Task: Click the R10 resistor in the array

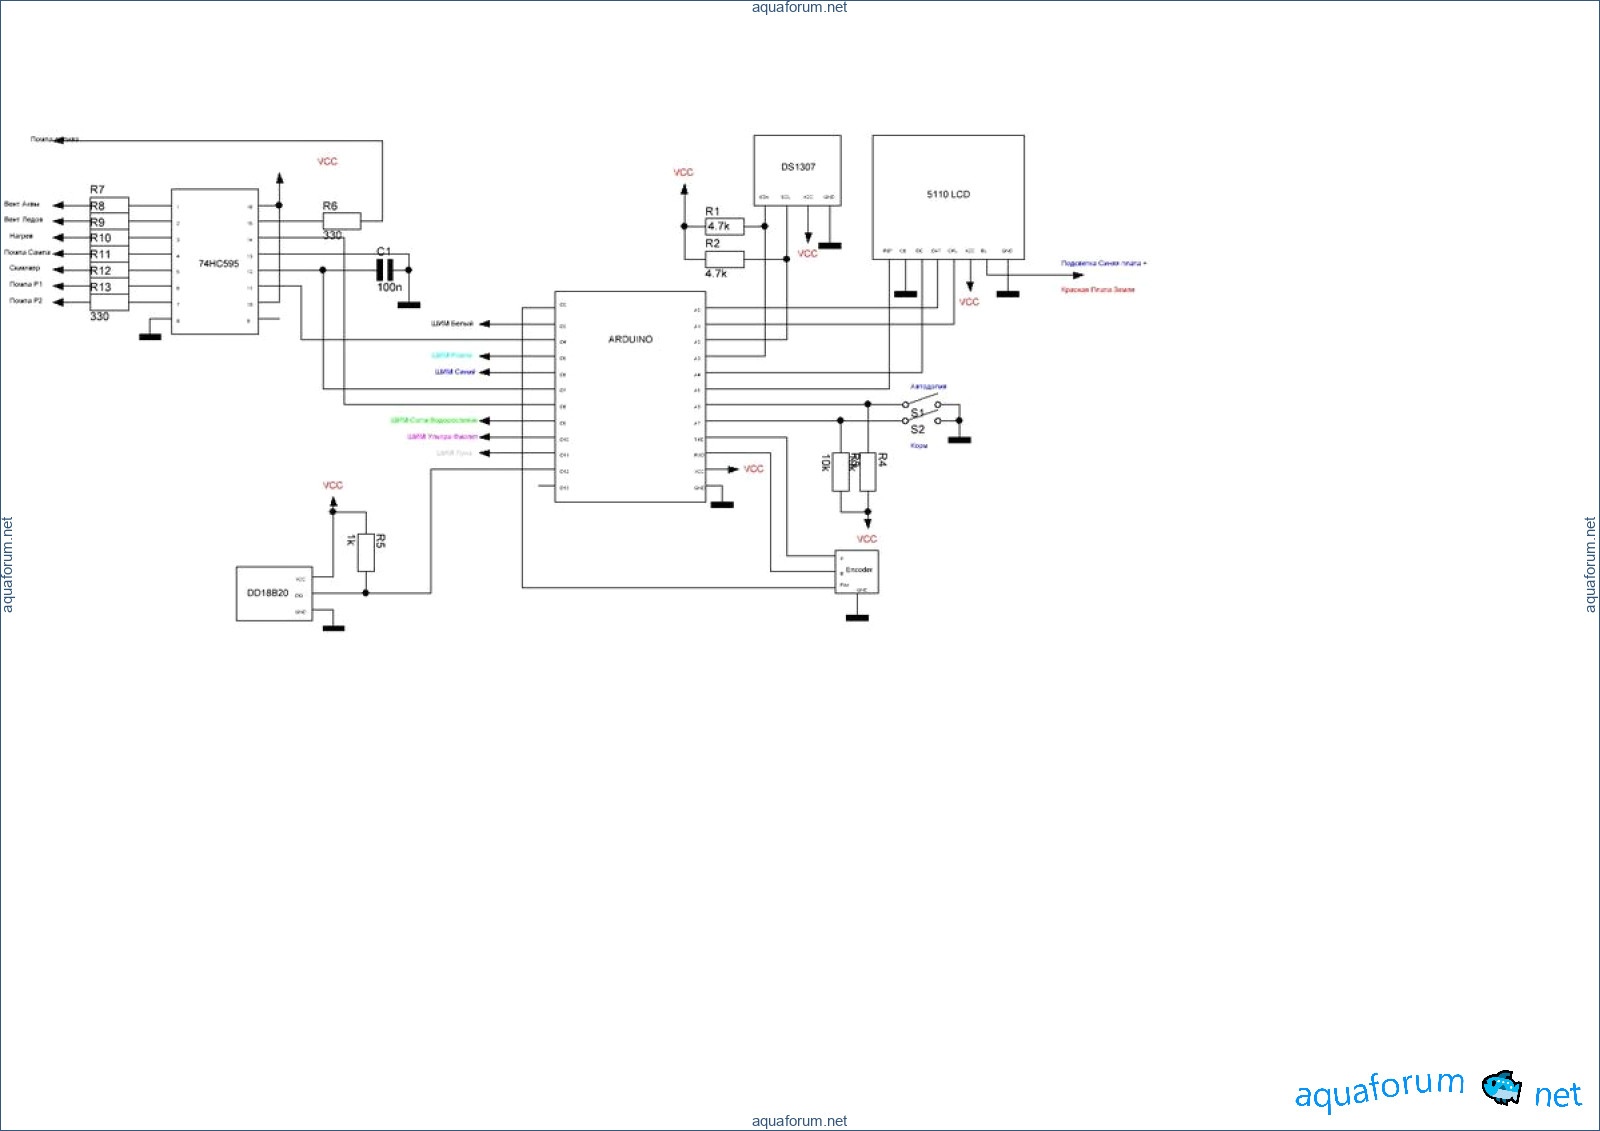Action: tap(109, 238)
